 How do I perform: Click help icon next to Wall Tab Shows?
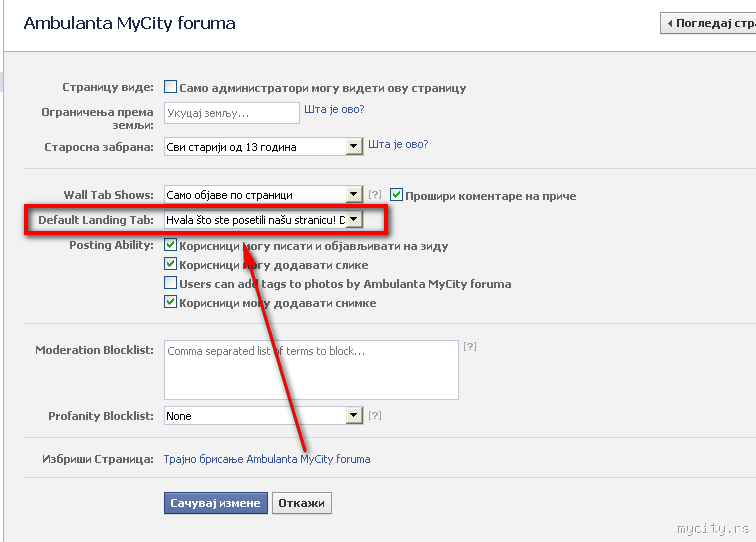(x=375, y=195)
